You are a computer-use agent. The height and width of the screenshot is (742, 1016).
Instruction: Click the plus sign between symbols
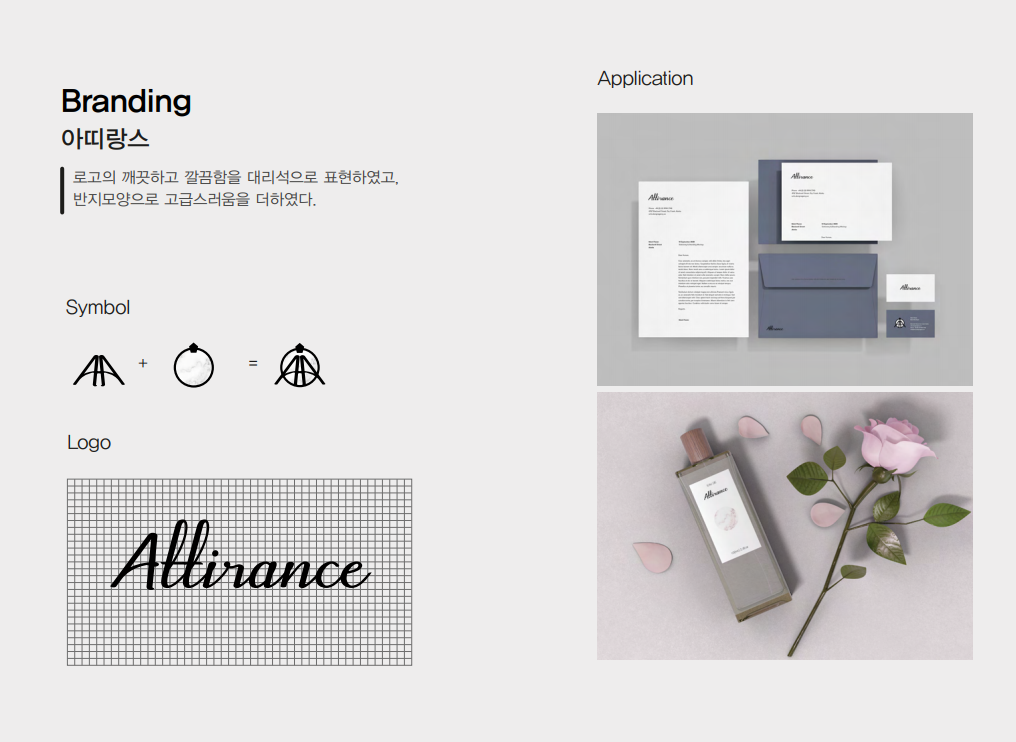[143, 363]
